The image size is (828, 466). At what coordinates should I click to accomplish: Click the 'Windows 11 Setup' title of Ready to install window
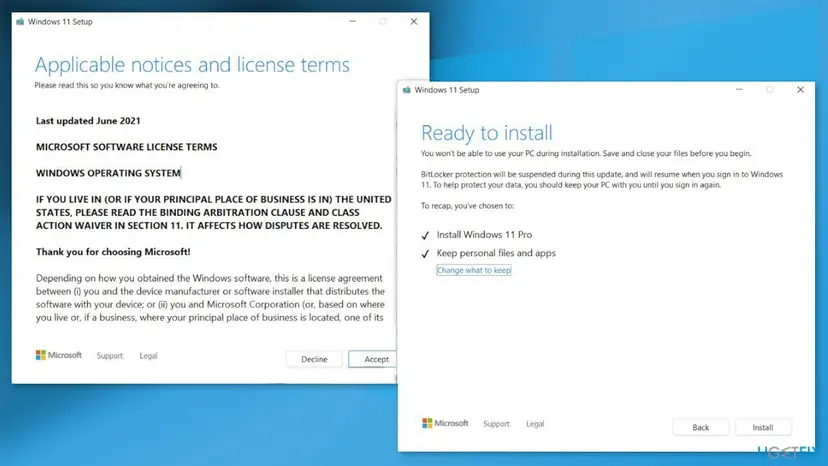[x=447, y=90]
